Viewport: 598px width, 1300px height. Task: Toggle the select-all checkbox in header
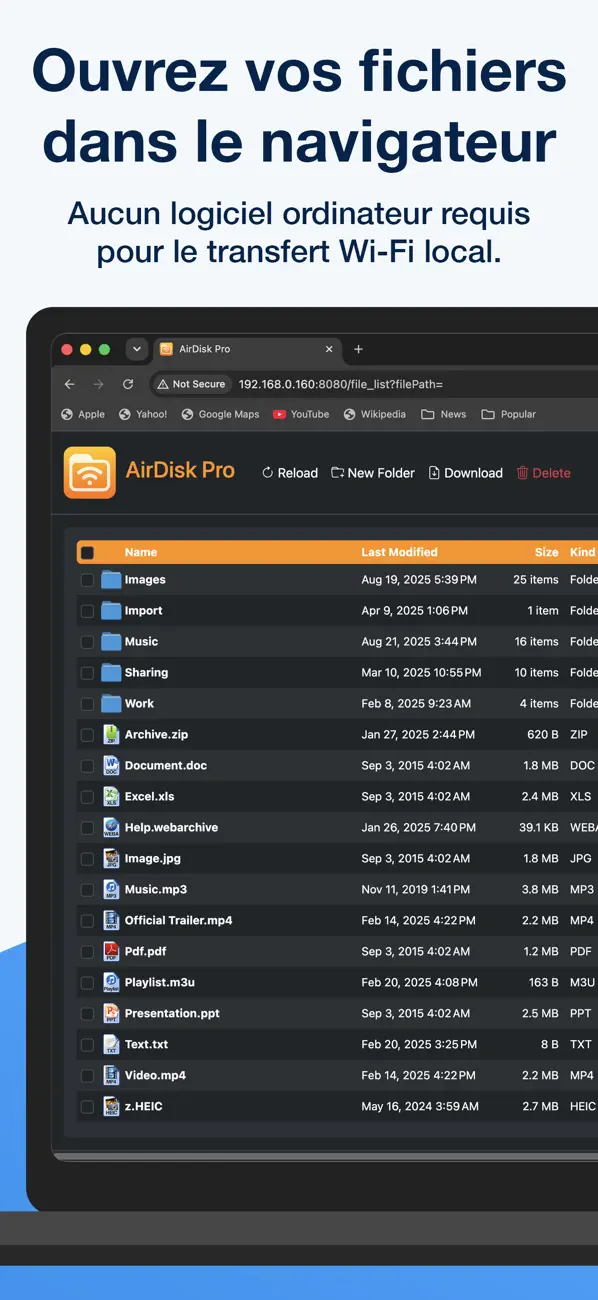[x=87, y=553]
